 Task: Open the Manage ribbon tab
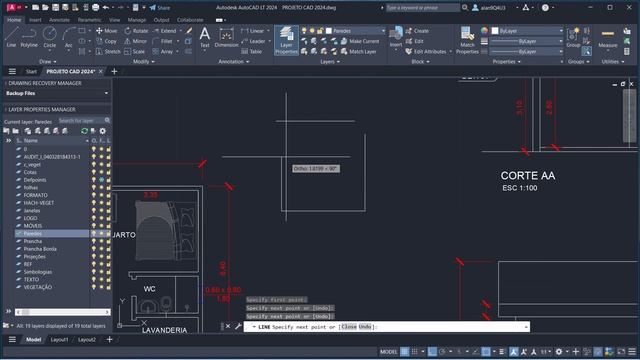(x=136, y=20)
